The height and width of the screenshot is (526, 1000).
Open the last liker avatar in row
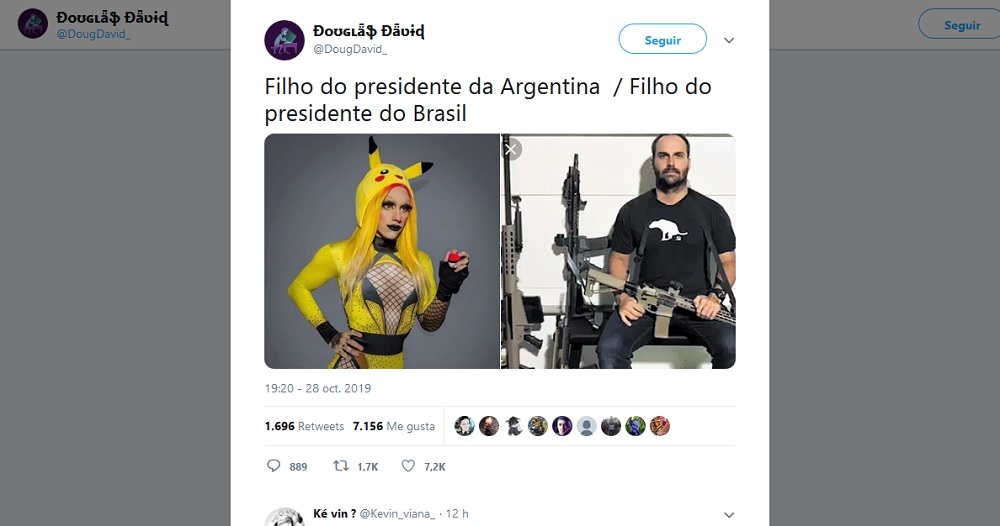(660, 426)
